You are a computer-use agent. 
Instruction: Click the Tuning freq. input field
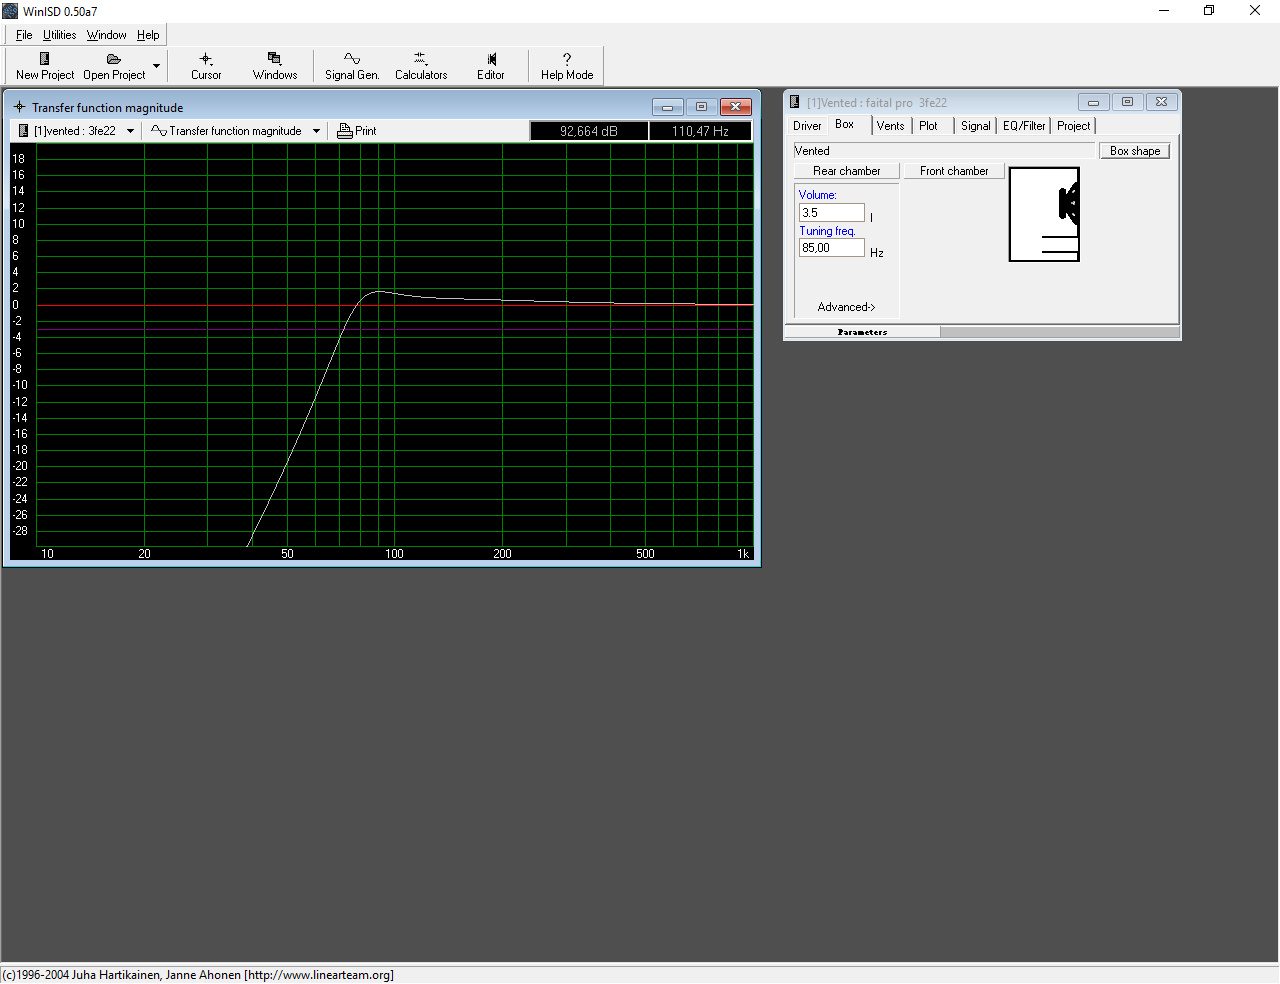(x=831, y=248)
